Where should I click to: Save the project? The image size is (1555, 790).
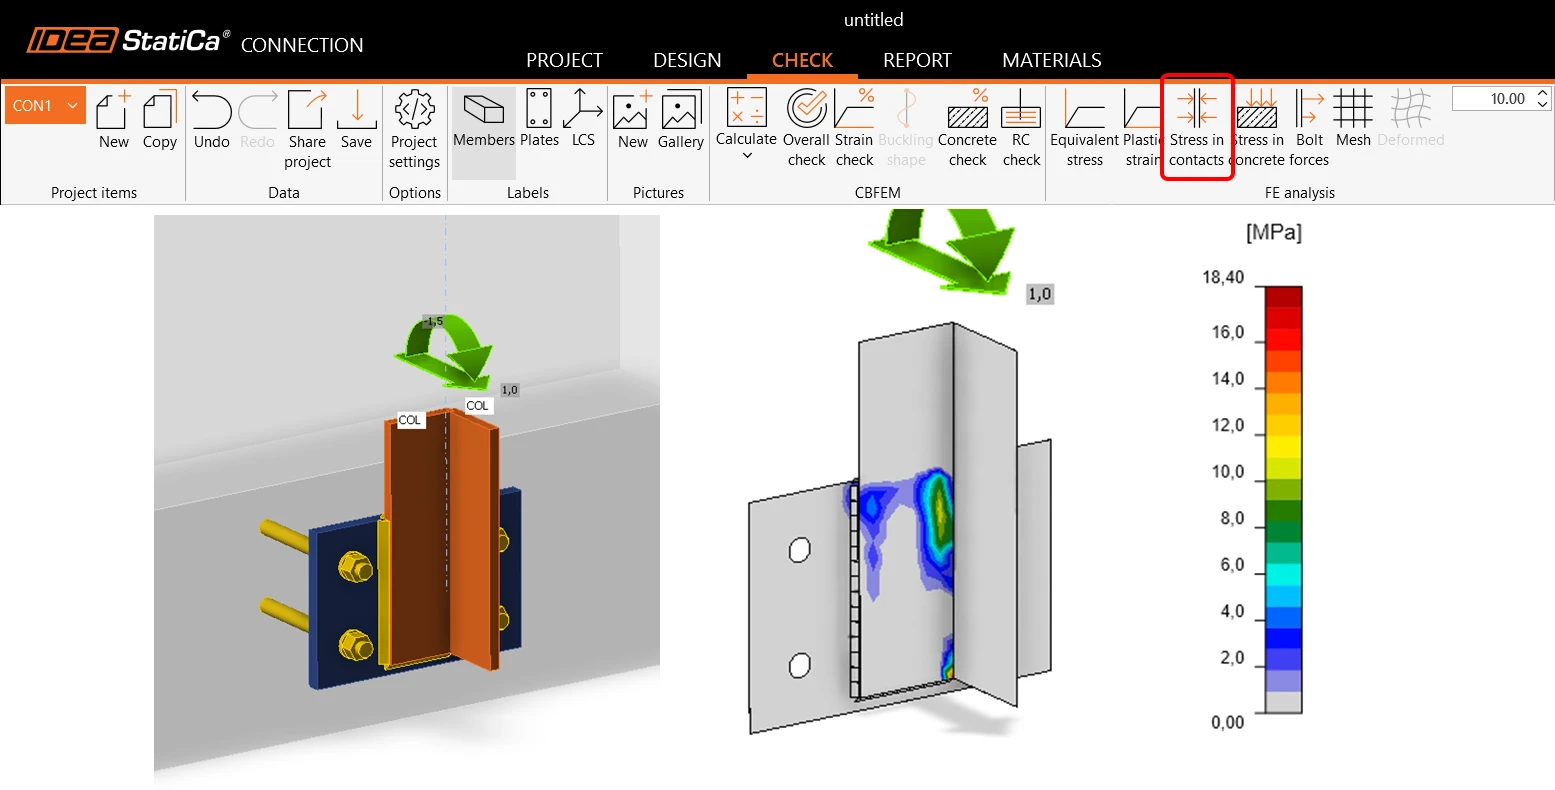click(356, 120)
